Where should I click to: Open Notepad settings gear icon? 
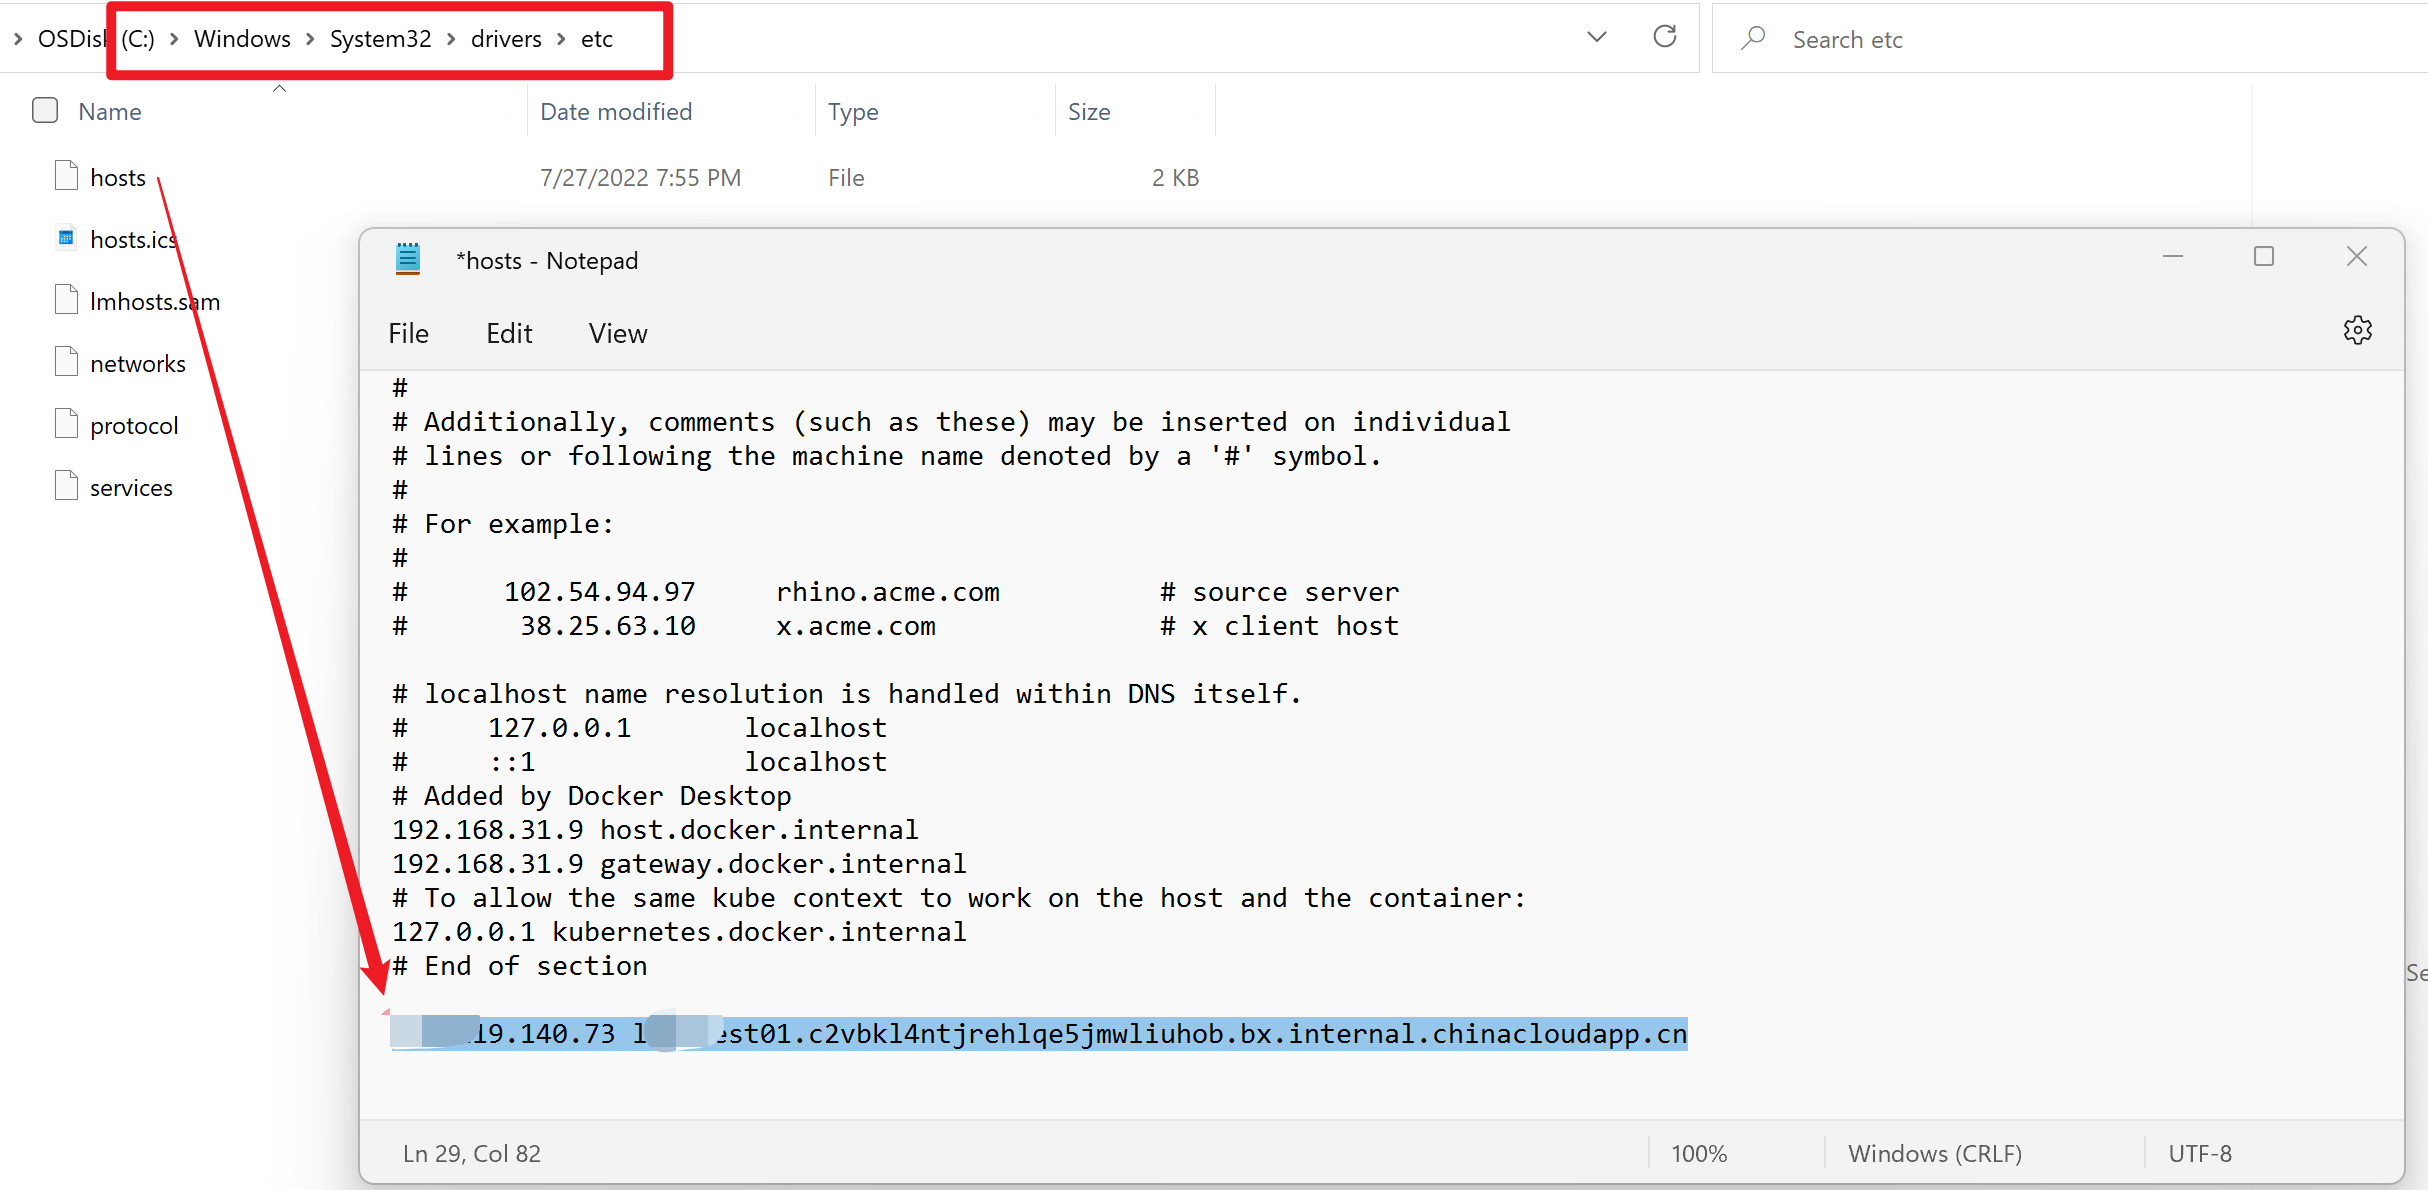pyautogui.click(x=2357, y=331)
